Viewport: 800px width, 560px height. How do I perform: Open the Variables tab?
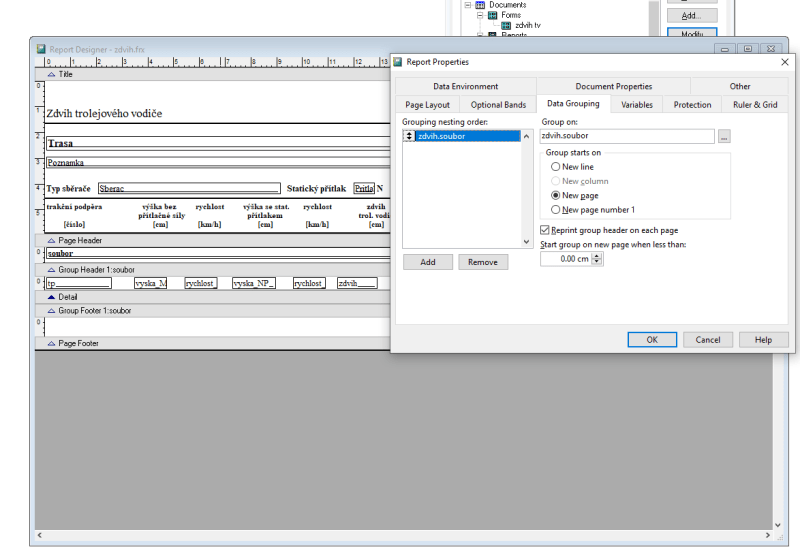(x=637, y=105)
